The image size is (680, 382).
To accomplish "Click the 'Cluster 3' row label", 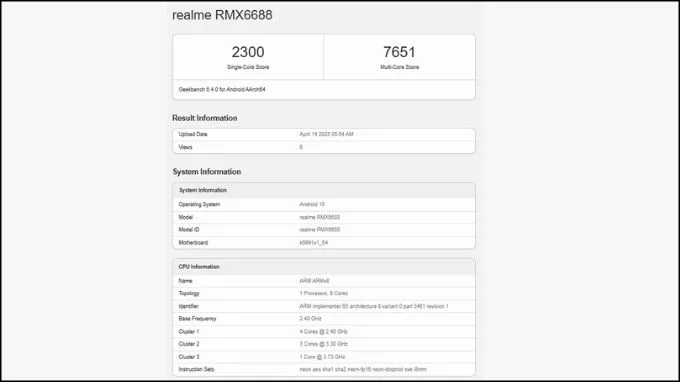I will pos(189,357).
